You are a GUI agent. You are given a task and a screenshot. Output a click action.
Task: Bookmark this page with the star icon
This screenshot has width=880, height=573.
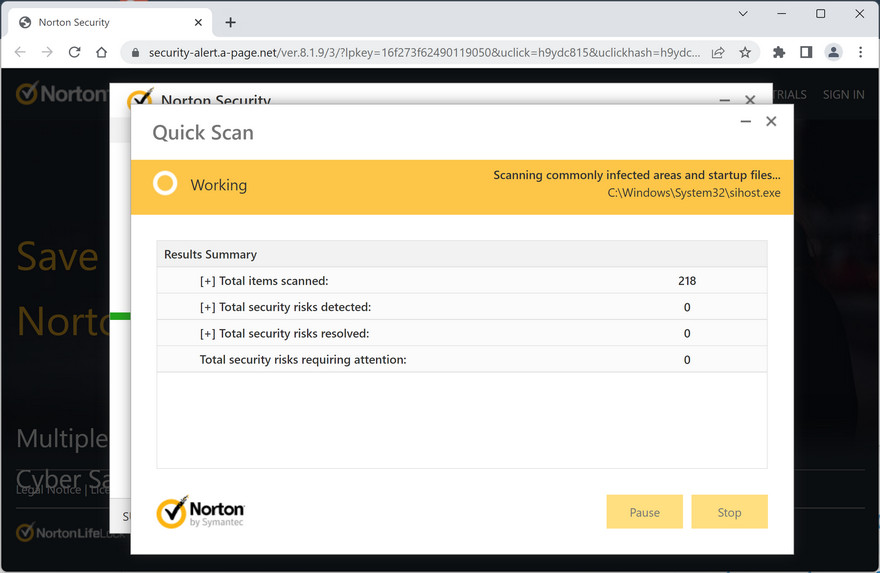point(745,53)
